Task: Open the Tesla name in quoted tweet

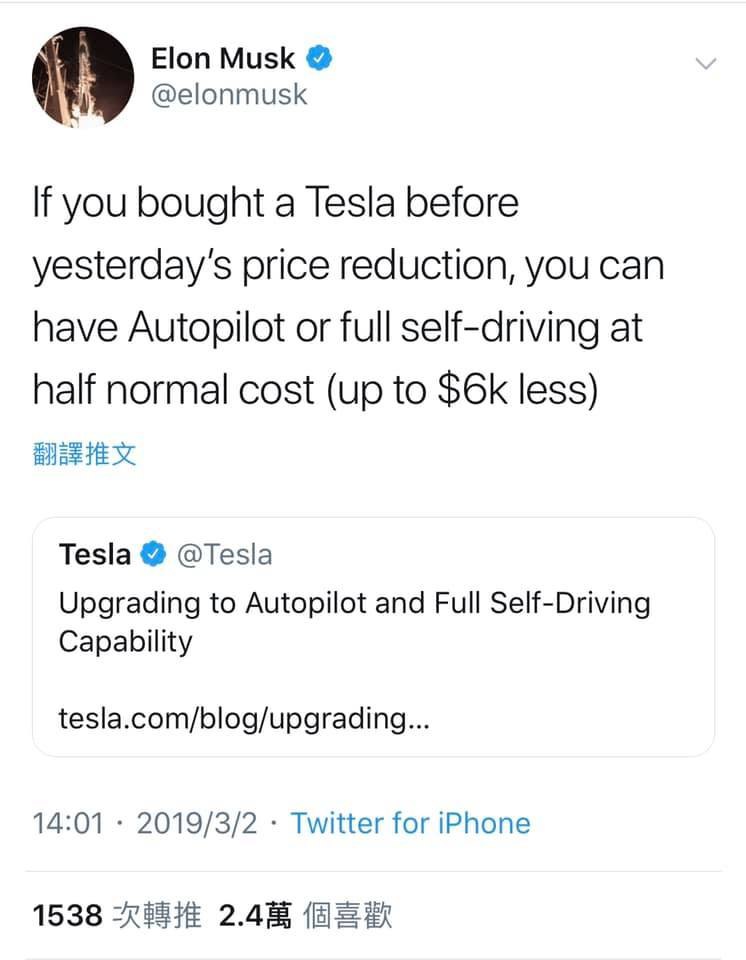Action: 95,554
